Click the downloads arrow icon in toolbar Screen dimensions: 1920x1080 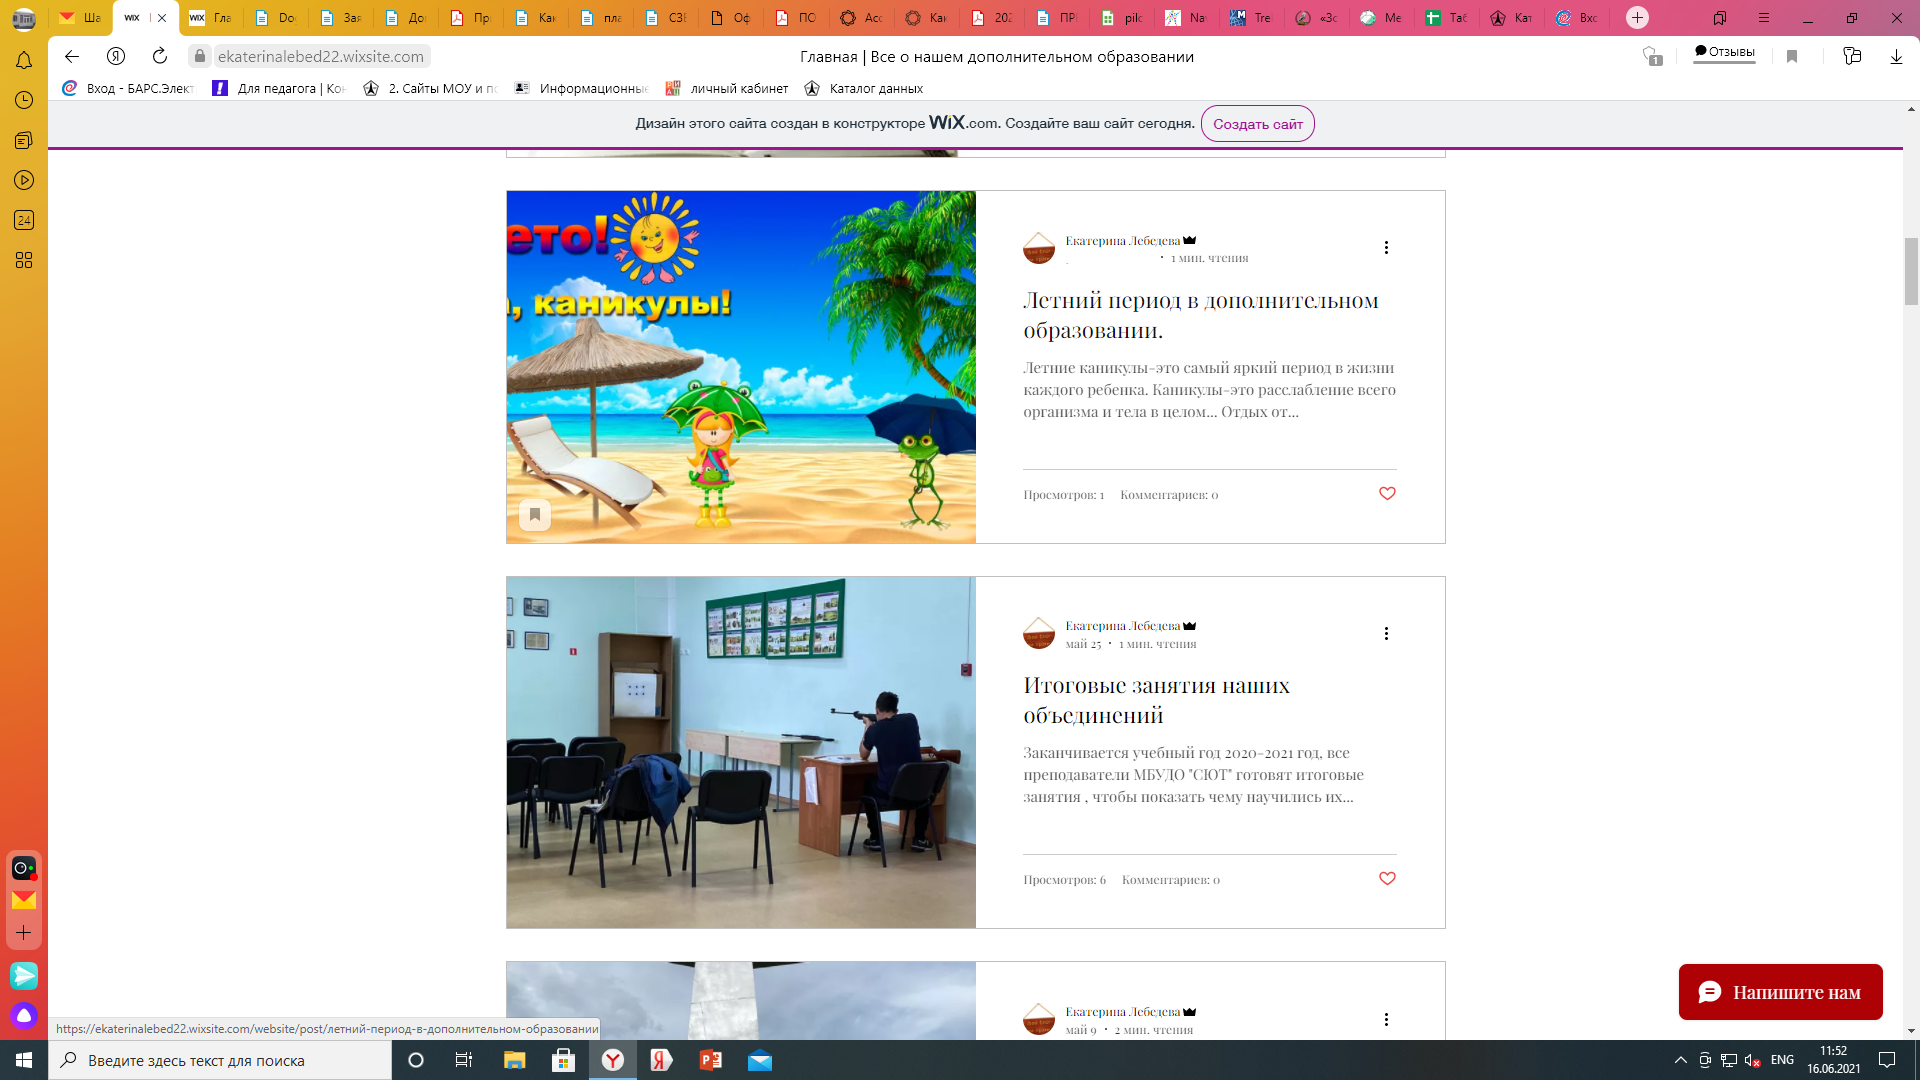point(1896,56)
